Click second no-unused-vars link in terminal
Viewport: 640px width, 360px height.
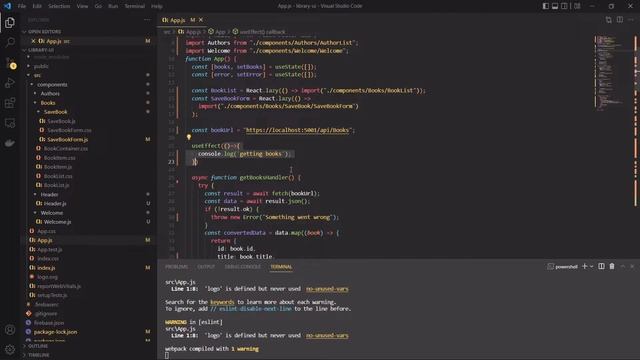(x=327, y=336)
